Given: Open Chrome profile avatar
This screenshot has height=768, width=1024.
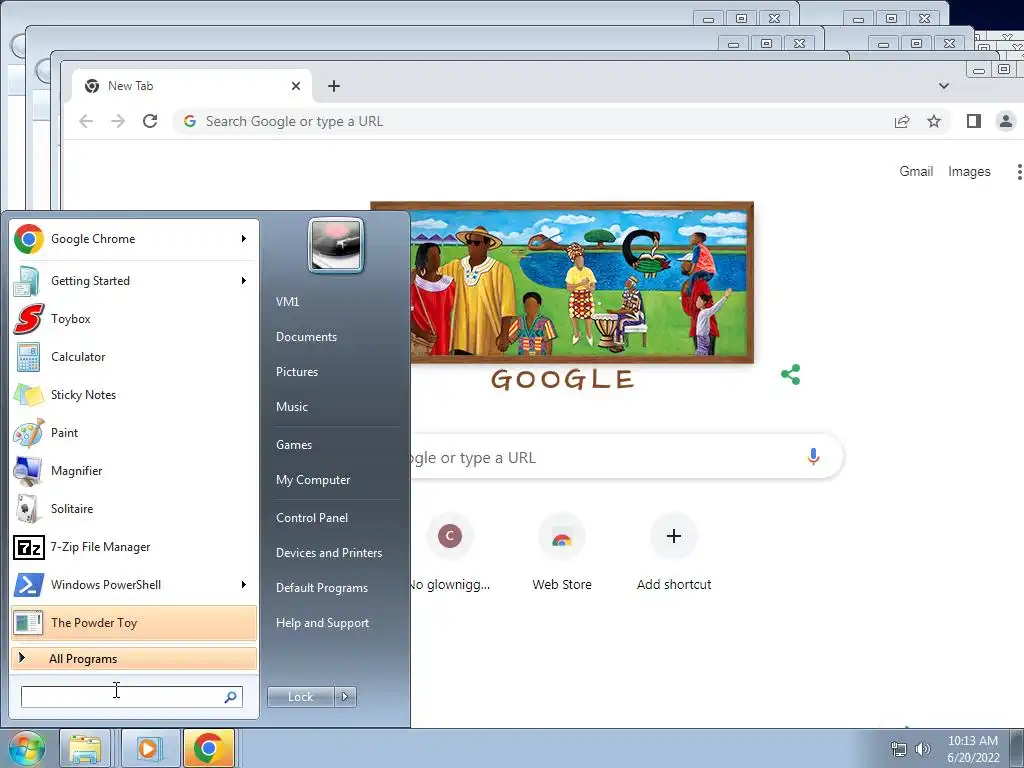Looking at the screenshot, I should pyautogui.click(x=1006, y=121).
